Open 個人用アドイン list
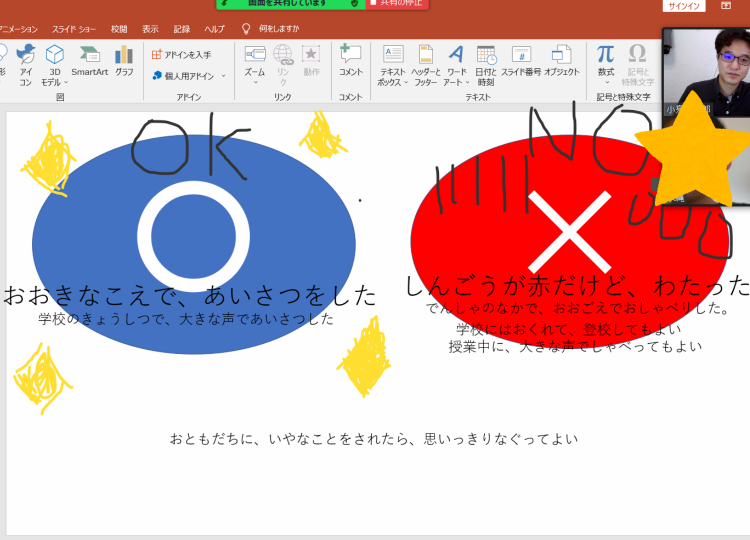750x540 pixels. pos(188,76)
